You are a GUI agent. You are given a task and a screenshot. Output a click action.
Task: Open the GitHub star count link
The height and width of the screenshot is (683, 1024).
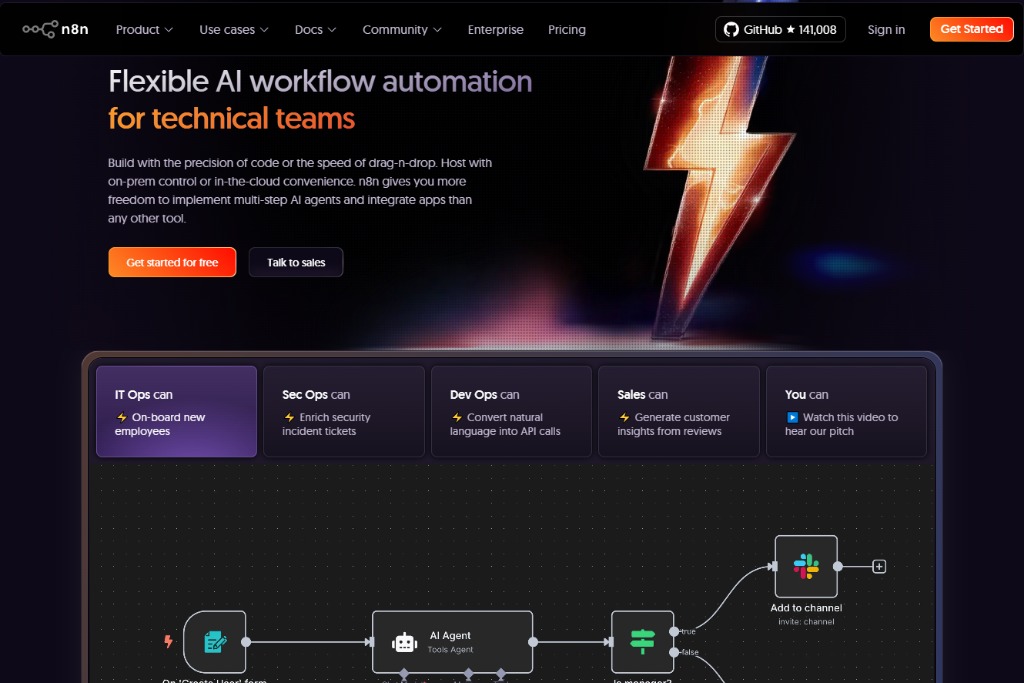click(x=780, y=30)
